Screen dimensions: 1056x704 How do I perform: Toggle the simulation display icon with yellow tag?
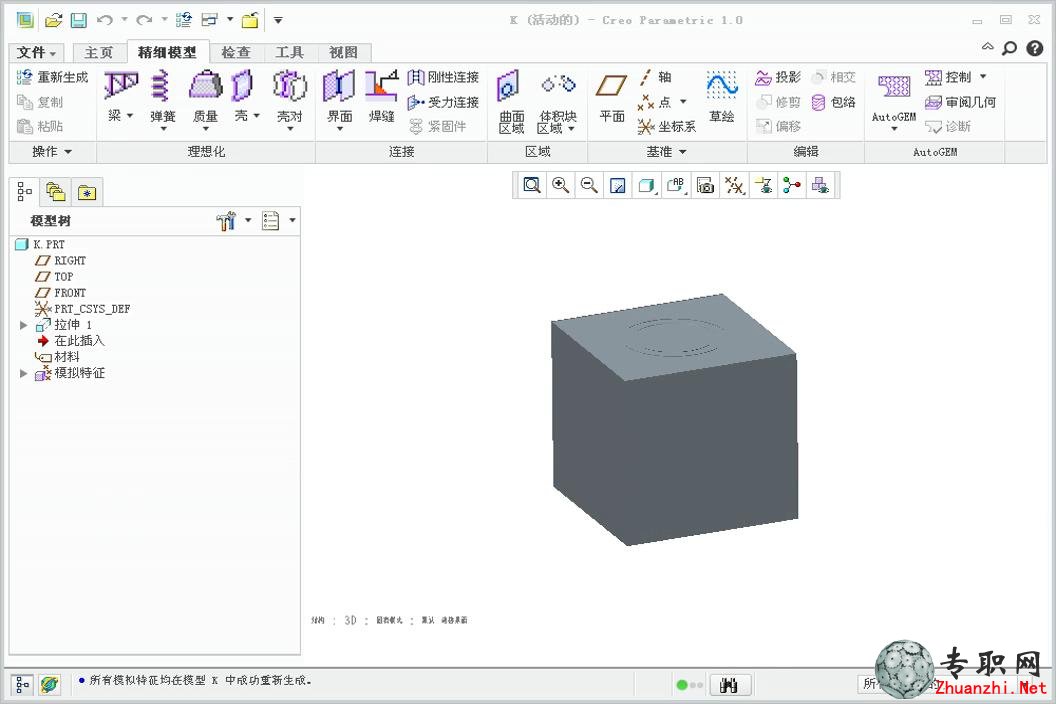(764, 185)
